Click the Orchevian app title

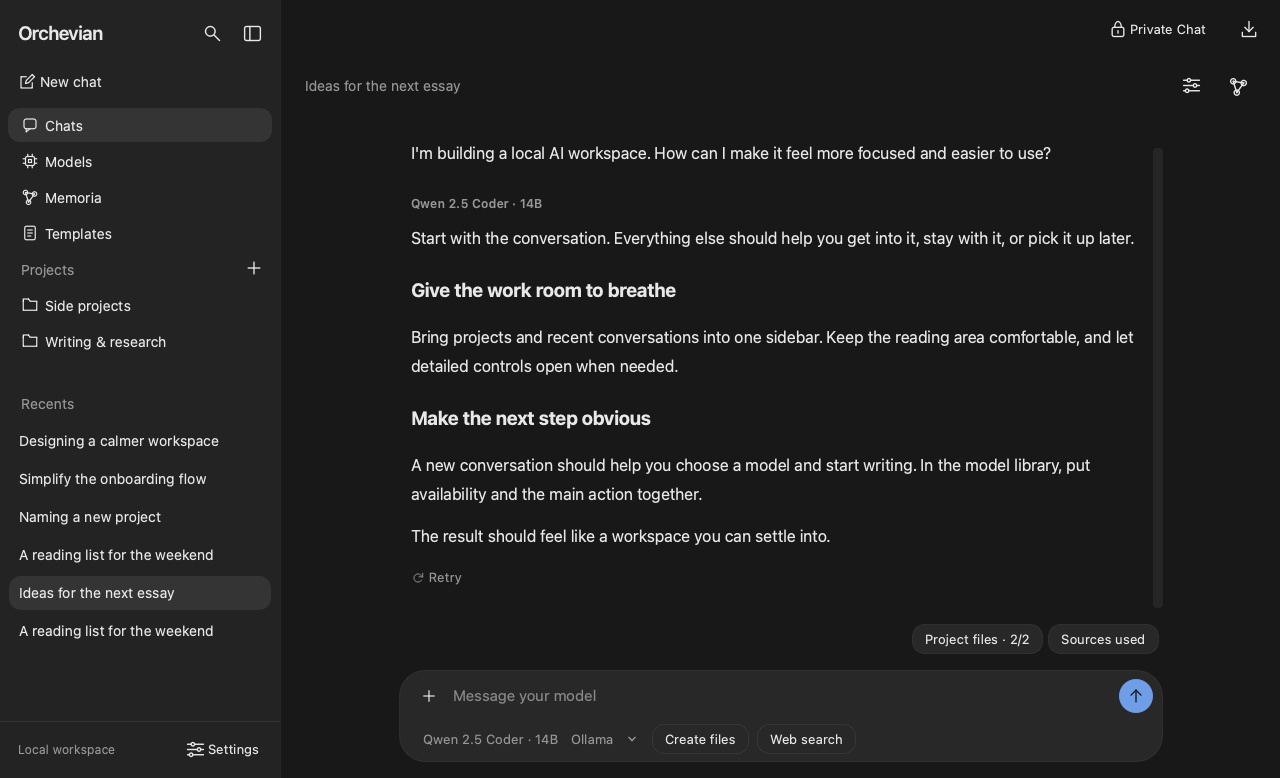(60, 33)
